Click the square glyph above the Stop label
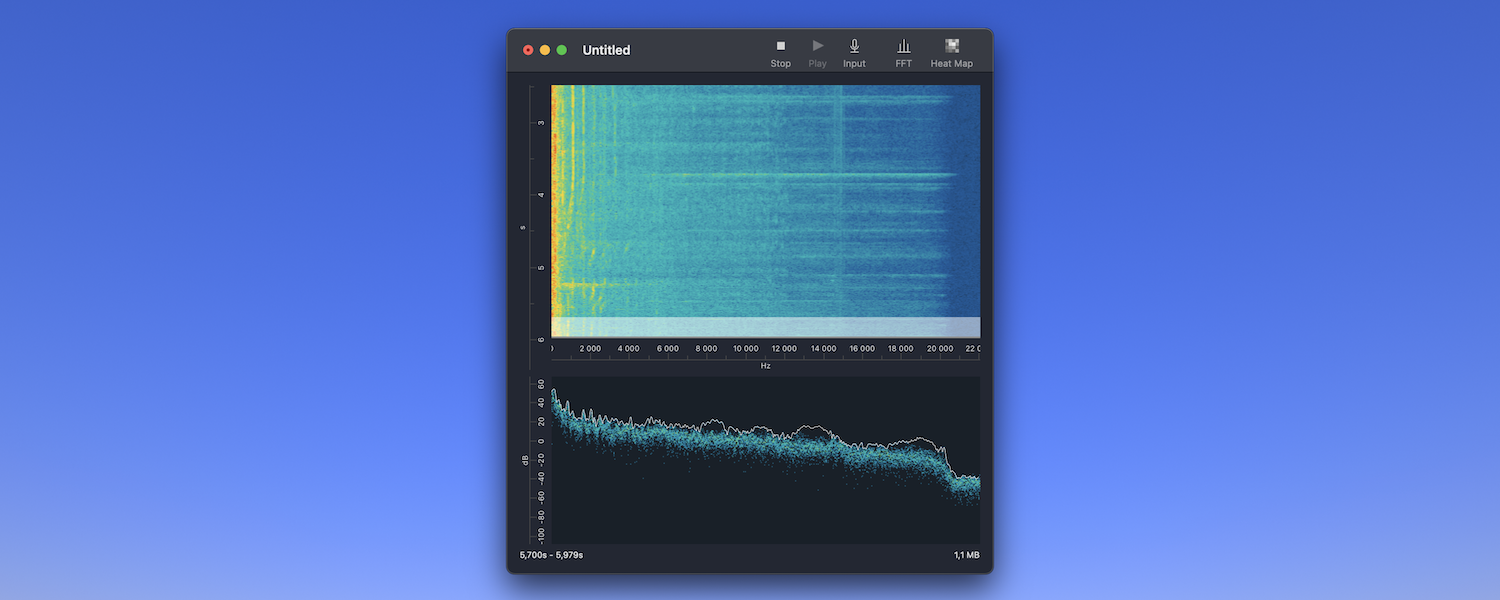The height and width of the screenshot is (600, 1500). click(x=780, y=46)
